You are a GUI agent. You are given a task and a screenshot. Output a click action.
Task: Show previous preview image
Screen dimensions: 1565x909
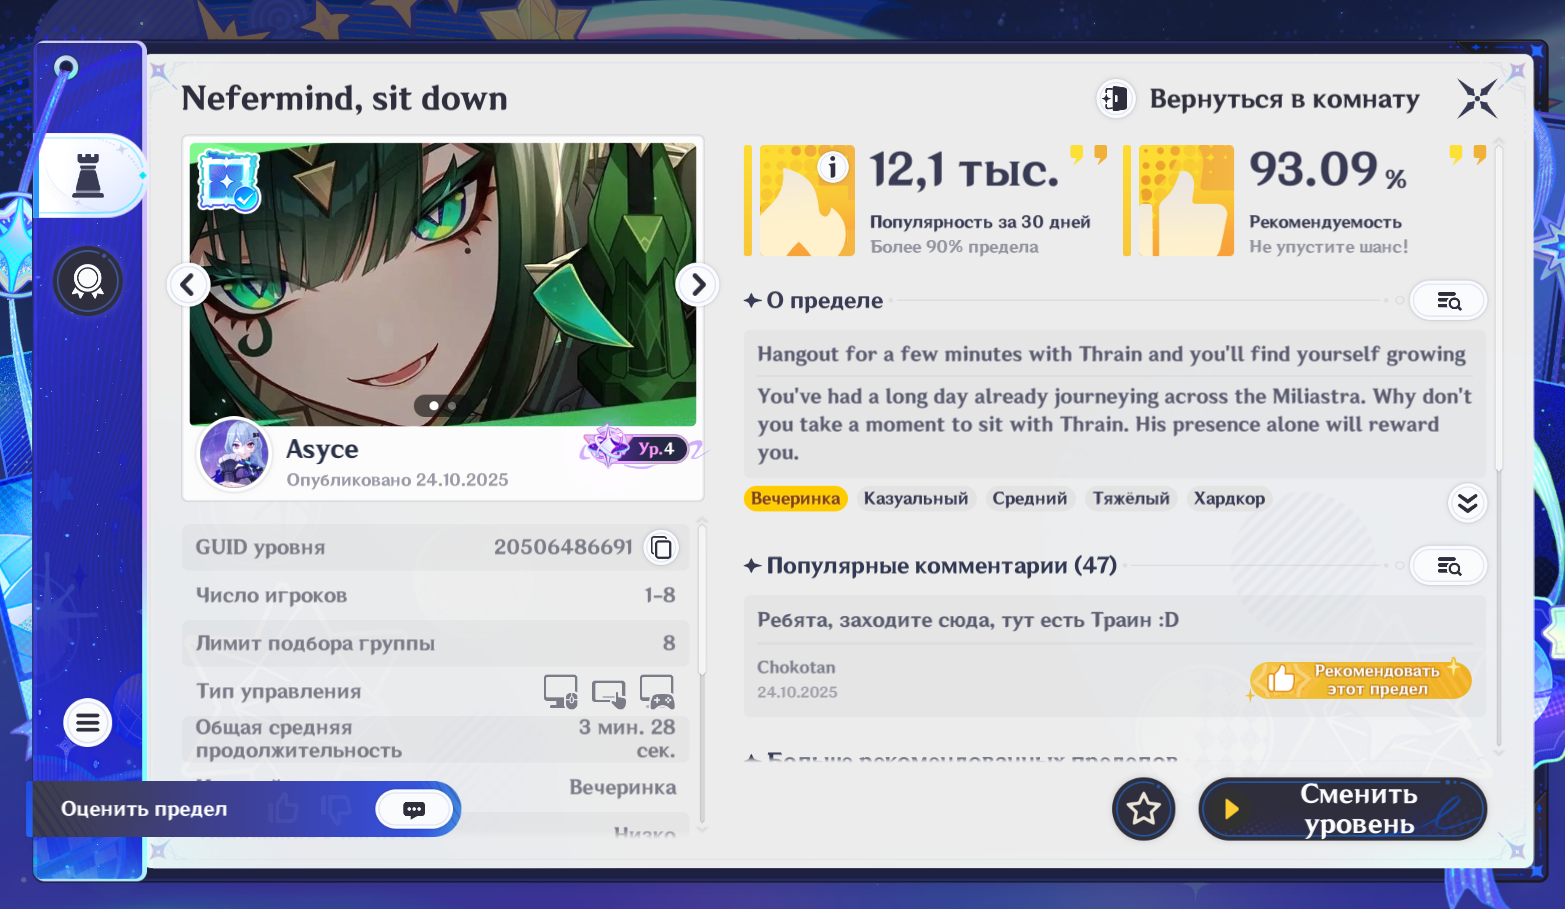pyautogui.click(x=188, y=285)
